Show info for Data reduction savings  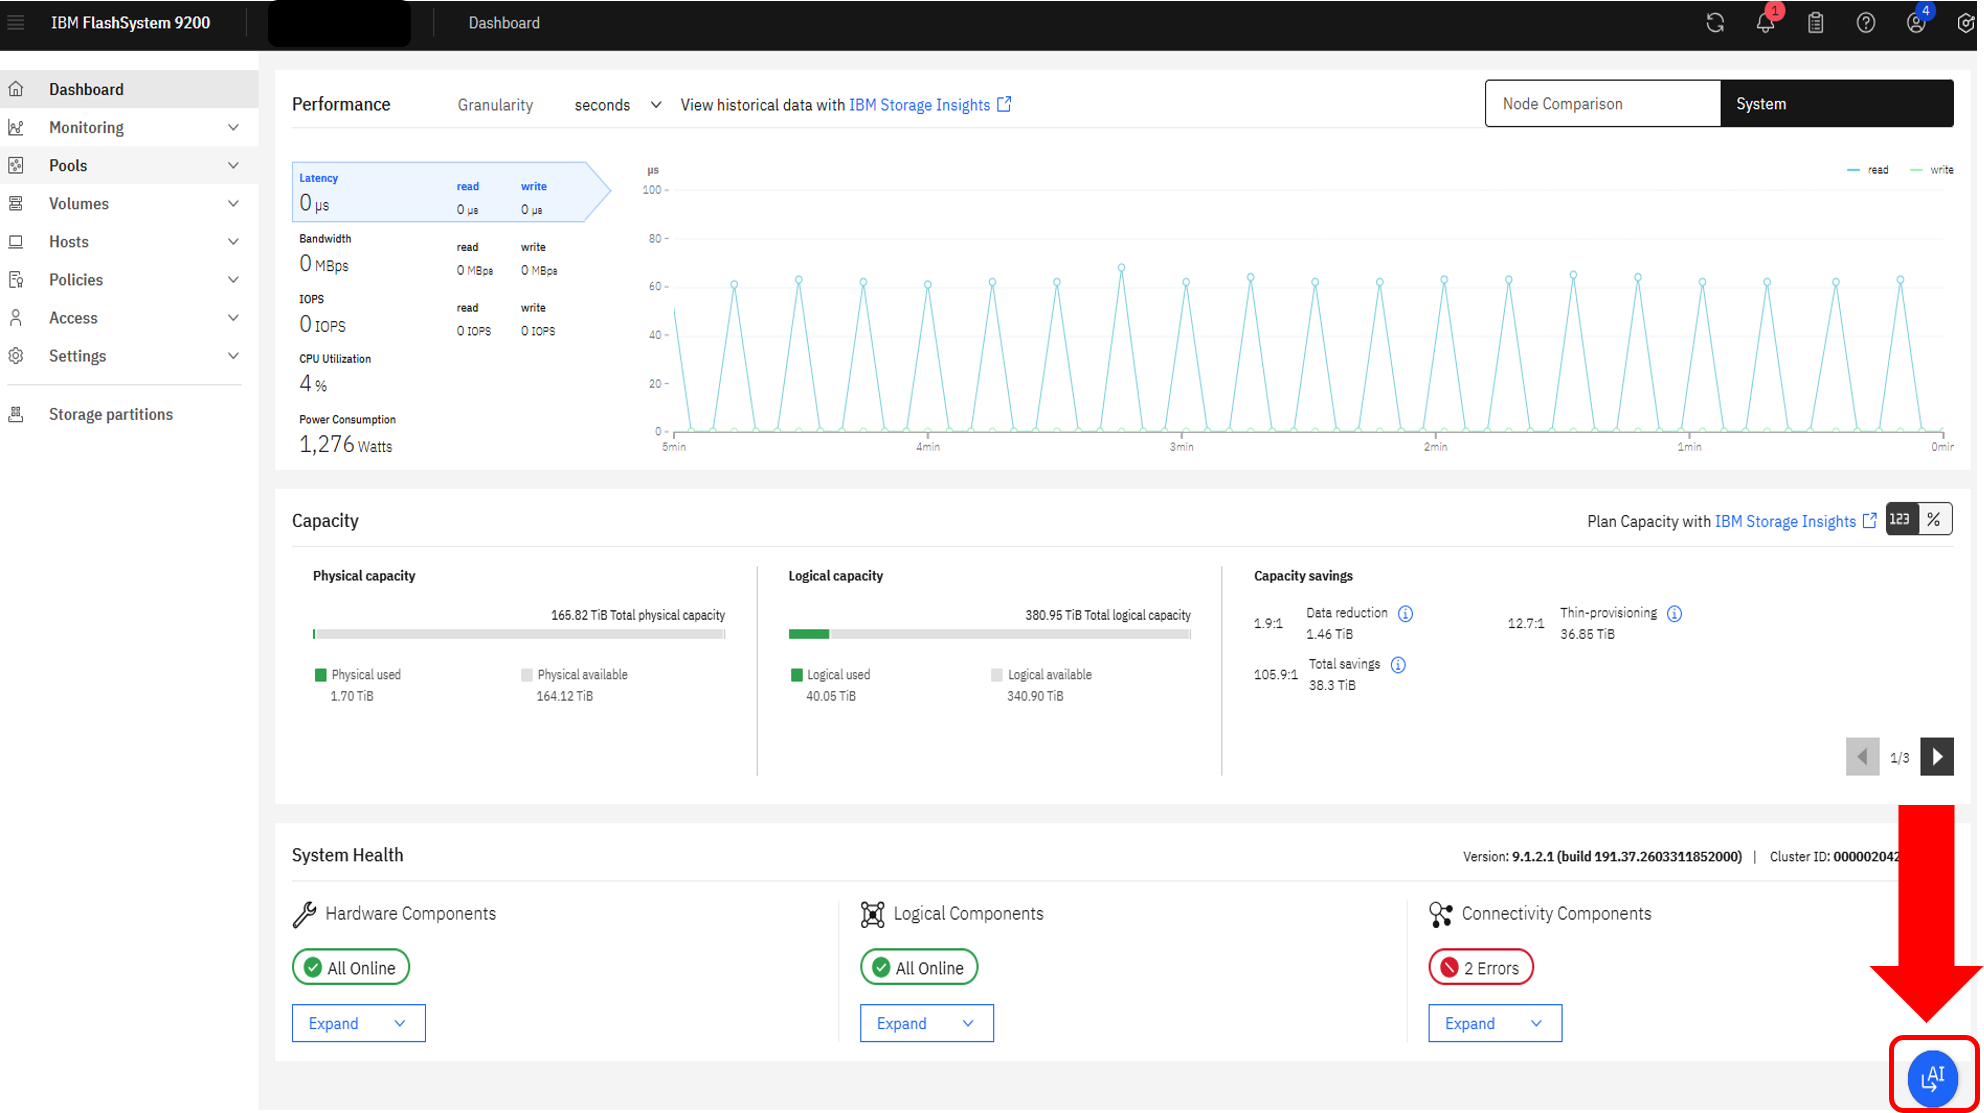(1405, 614)
